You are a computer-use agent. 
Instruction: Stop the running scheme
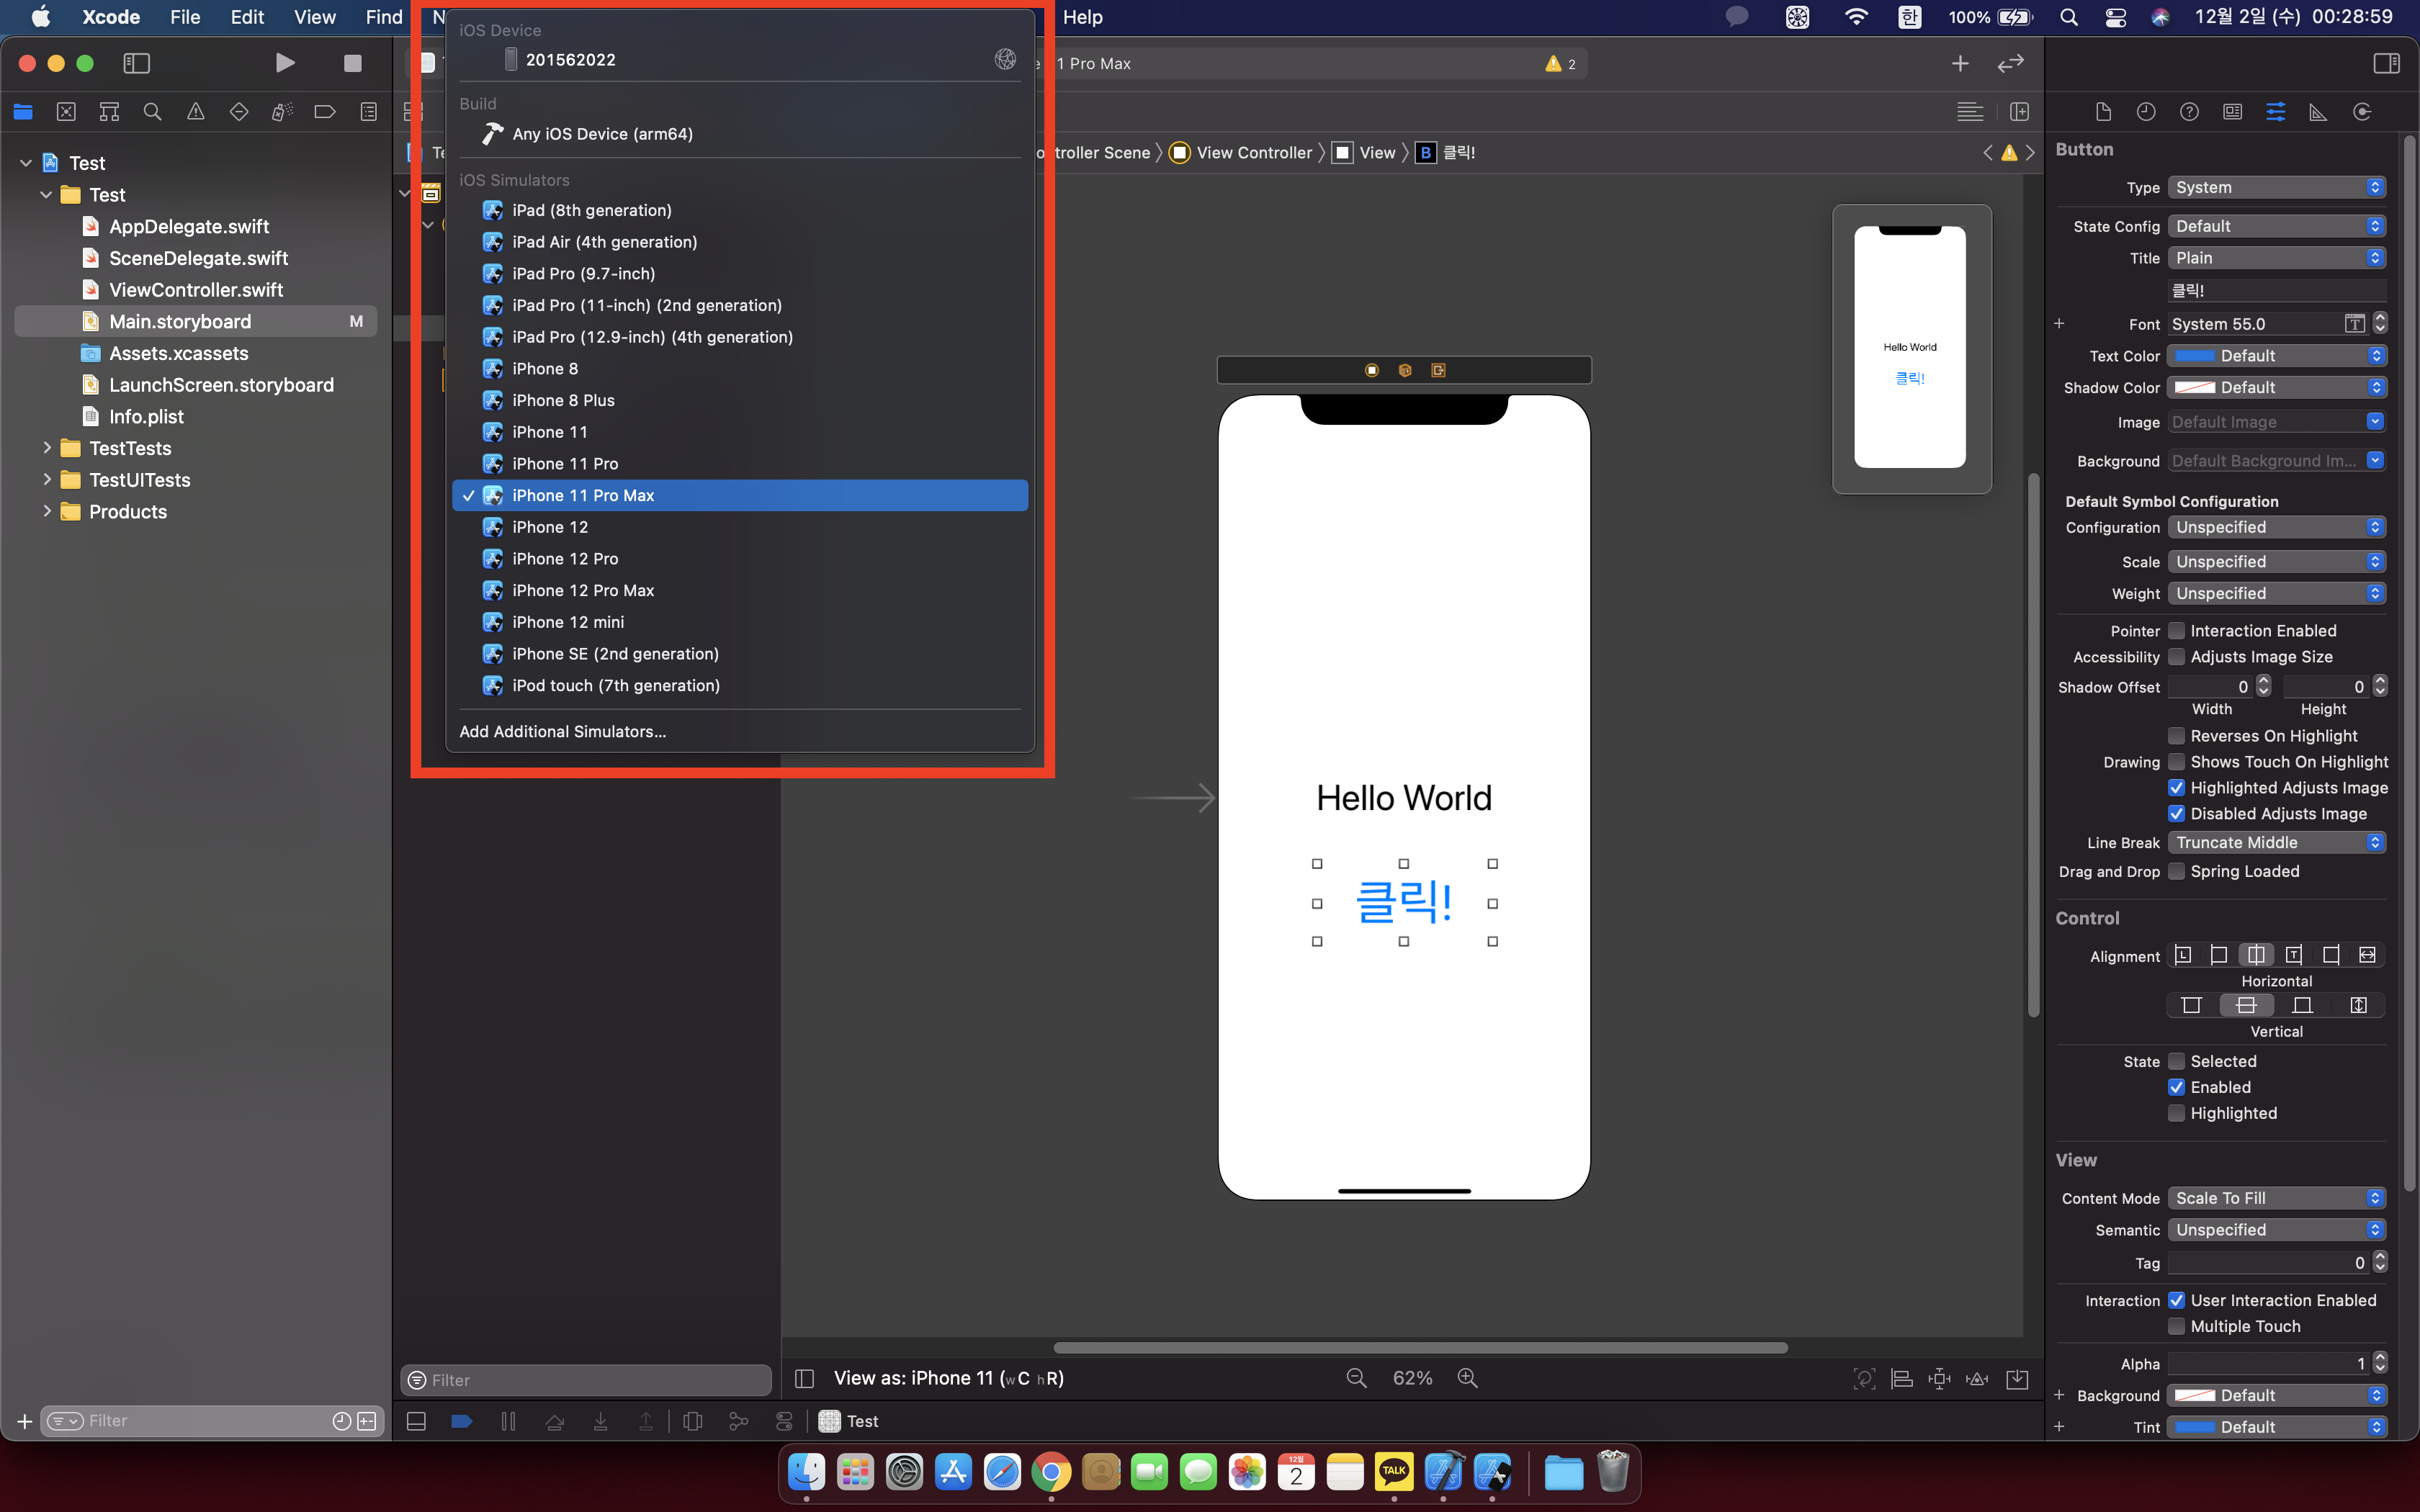coord(352,63)
